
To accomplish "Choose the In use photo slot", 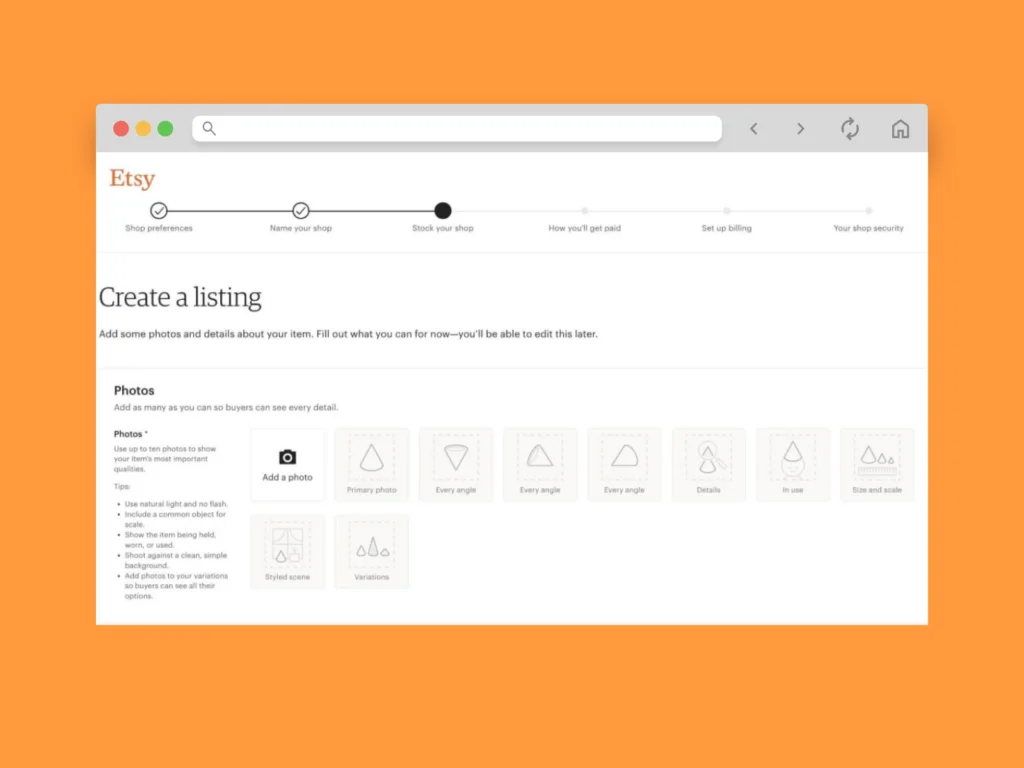I will [x=792, y=462].
